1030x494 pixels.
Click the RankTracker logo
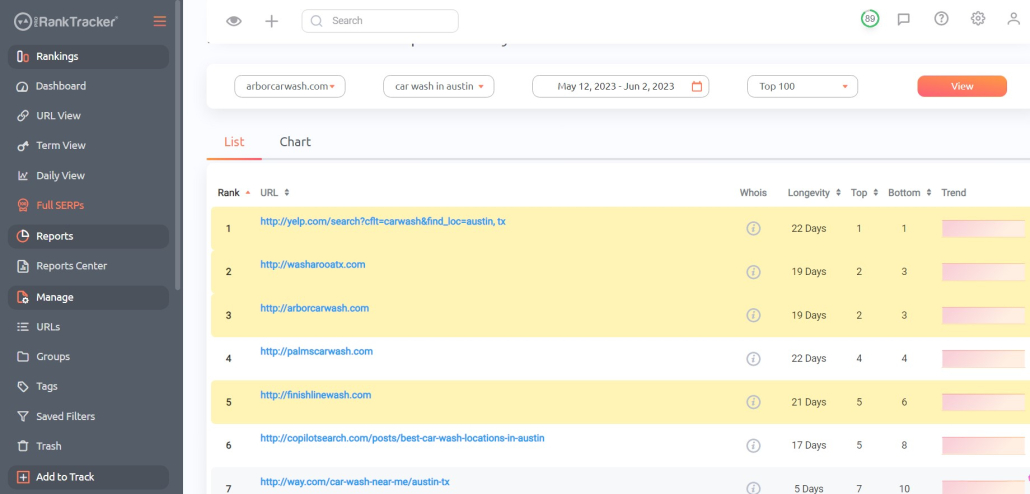pyautogui.click(x=66, y=21)
